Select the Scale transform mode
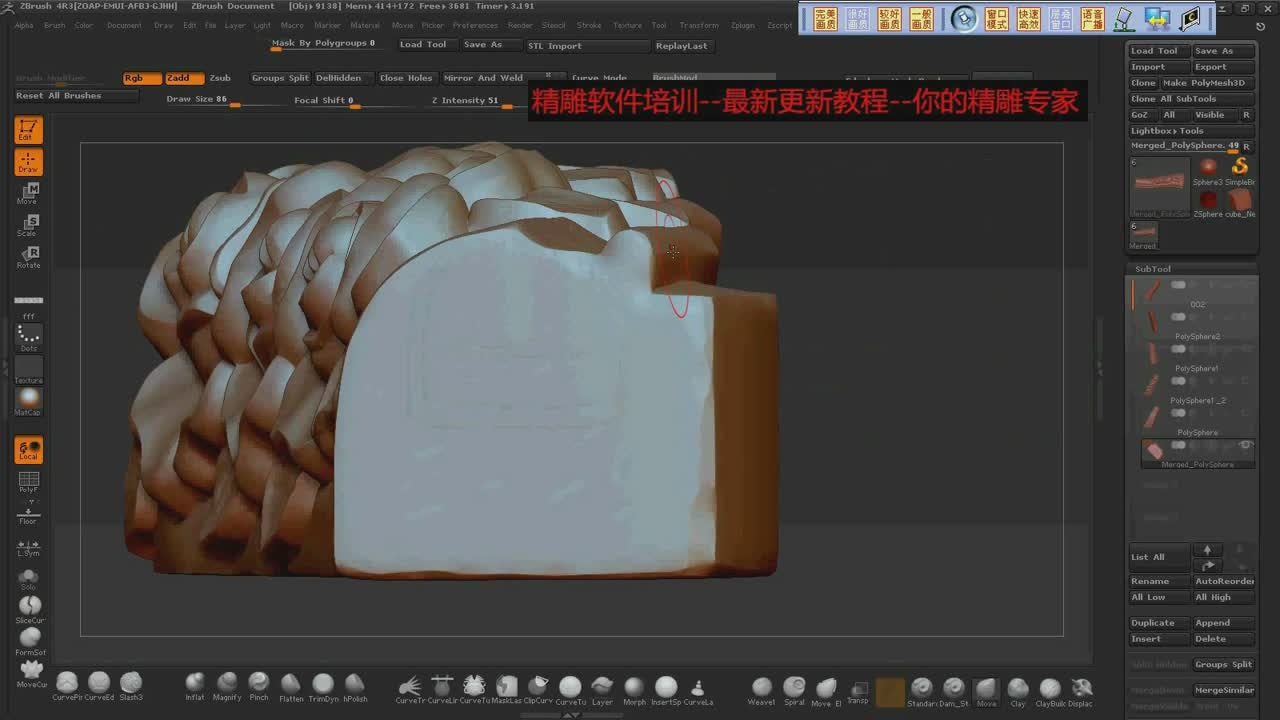 28,226
